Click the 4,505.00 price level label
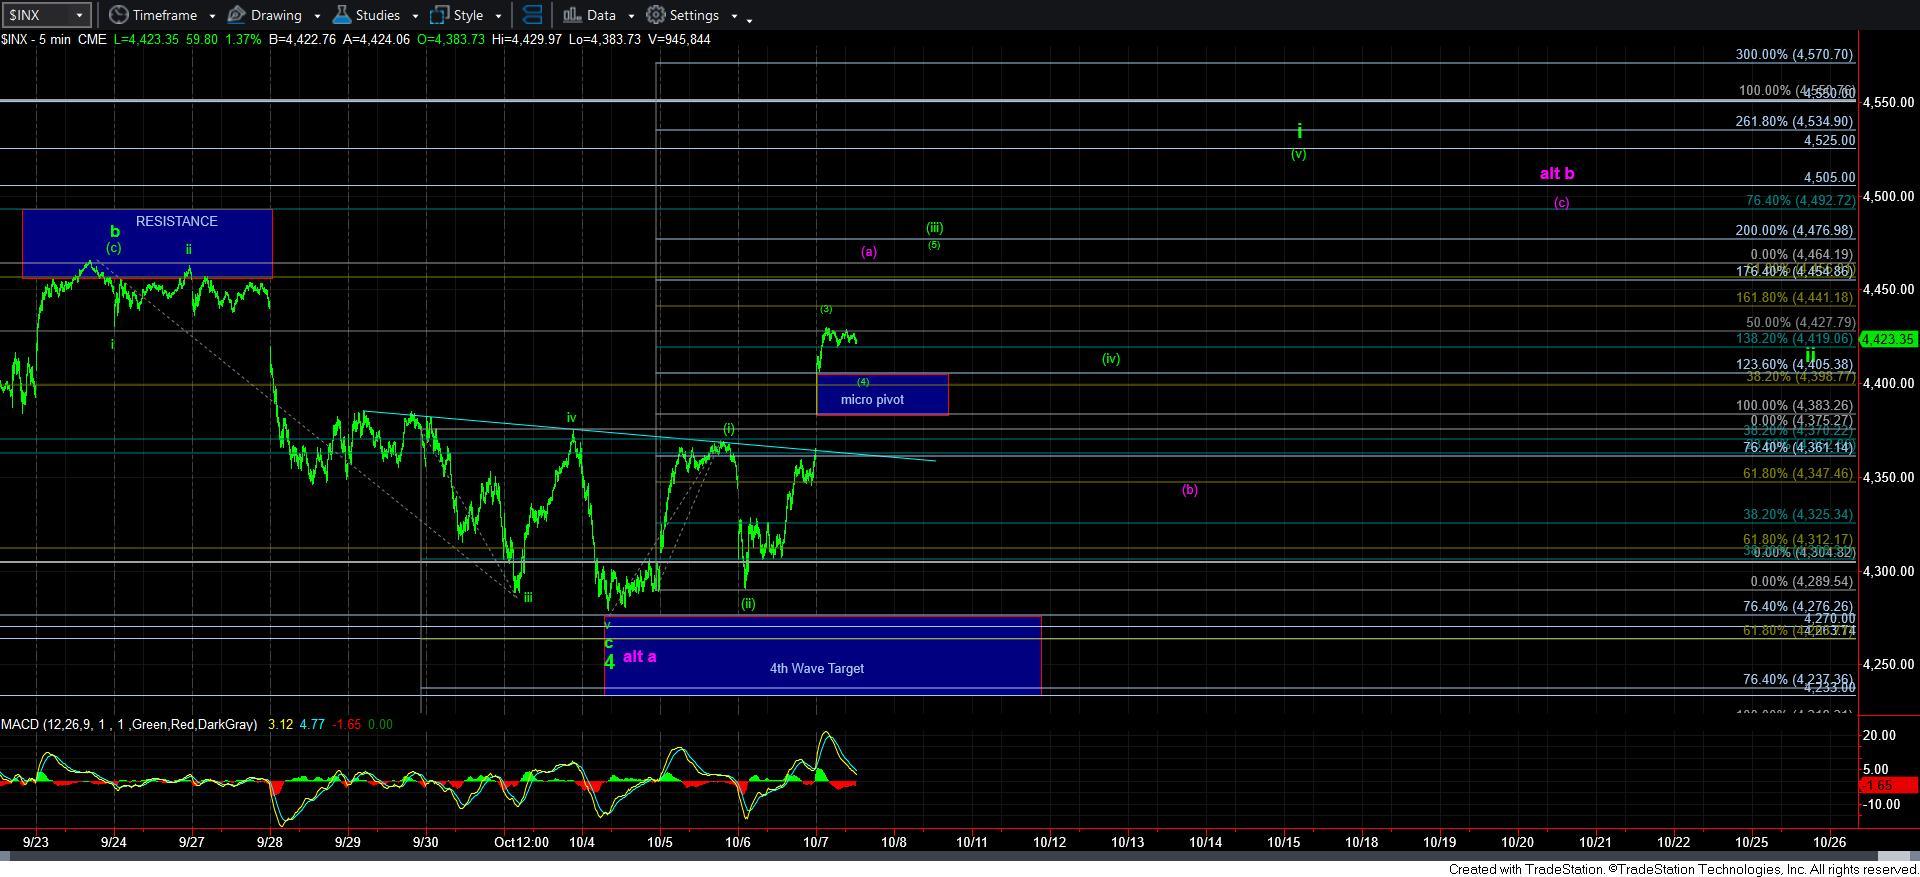The width and height of the screenshot is (1920, 877). click(x=1829, y=177)
